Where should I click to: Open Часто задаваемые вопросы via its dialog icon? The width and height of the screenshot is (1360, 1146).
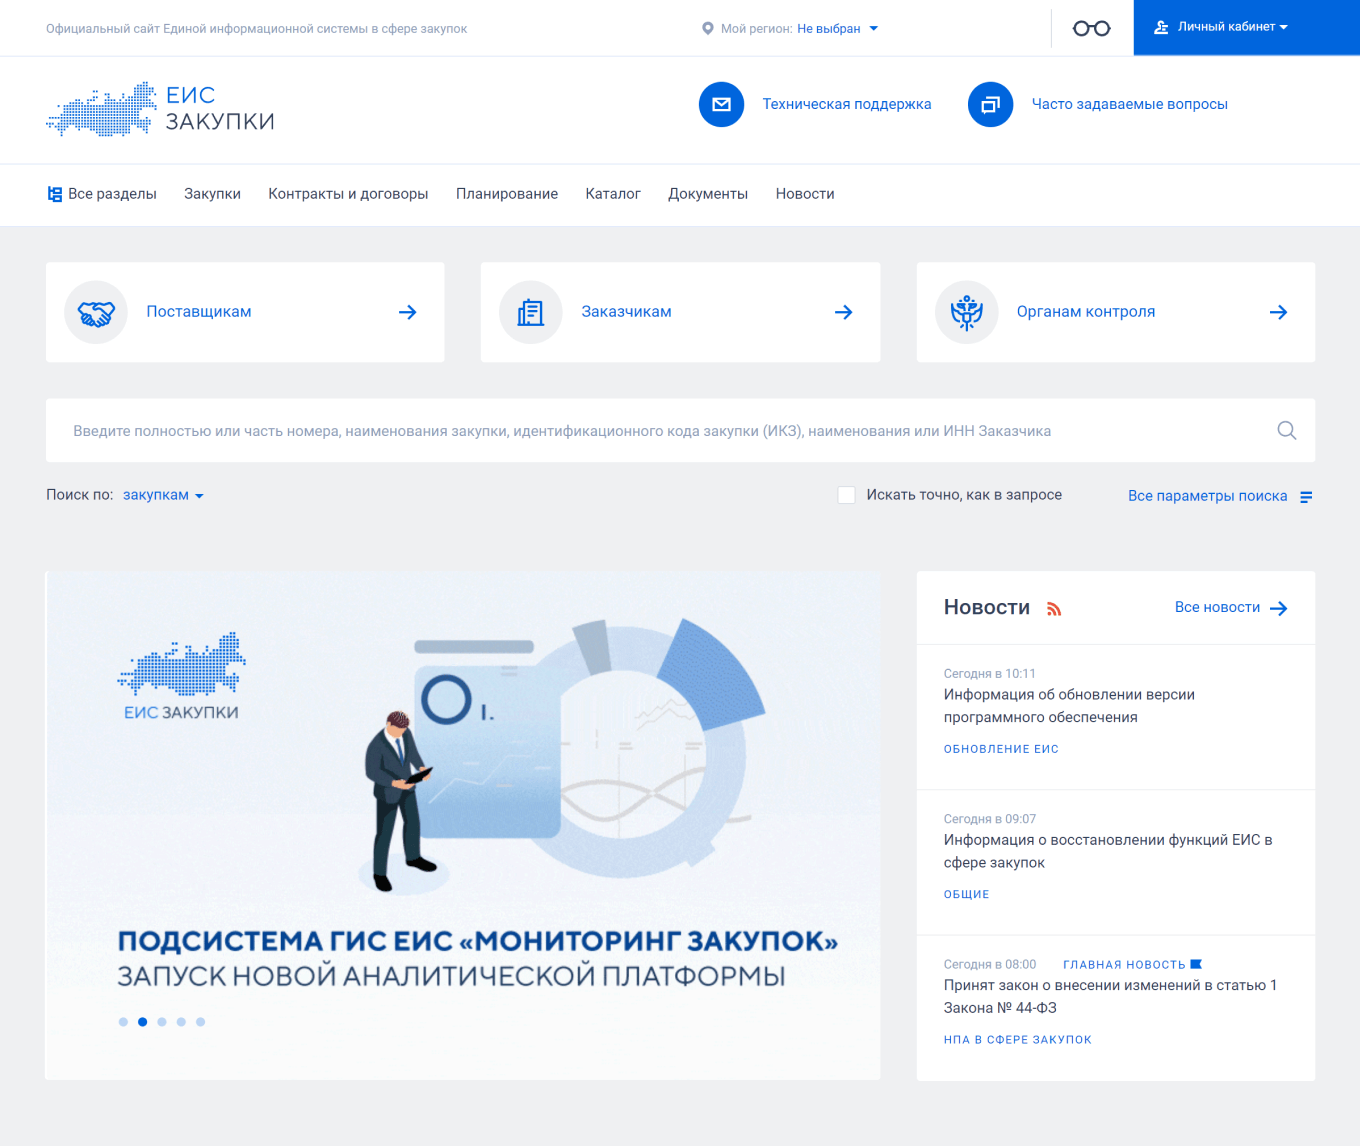990,104
